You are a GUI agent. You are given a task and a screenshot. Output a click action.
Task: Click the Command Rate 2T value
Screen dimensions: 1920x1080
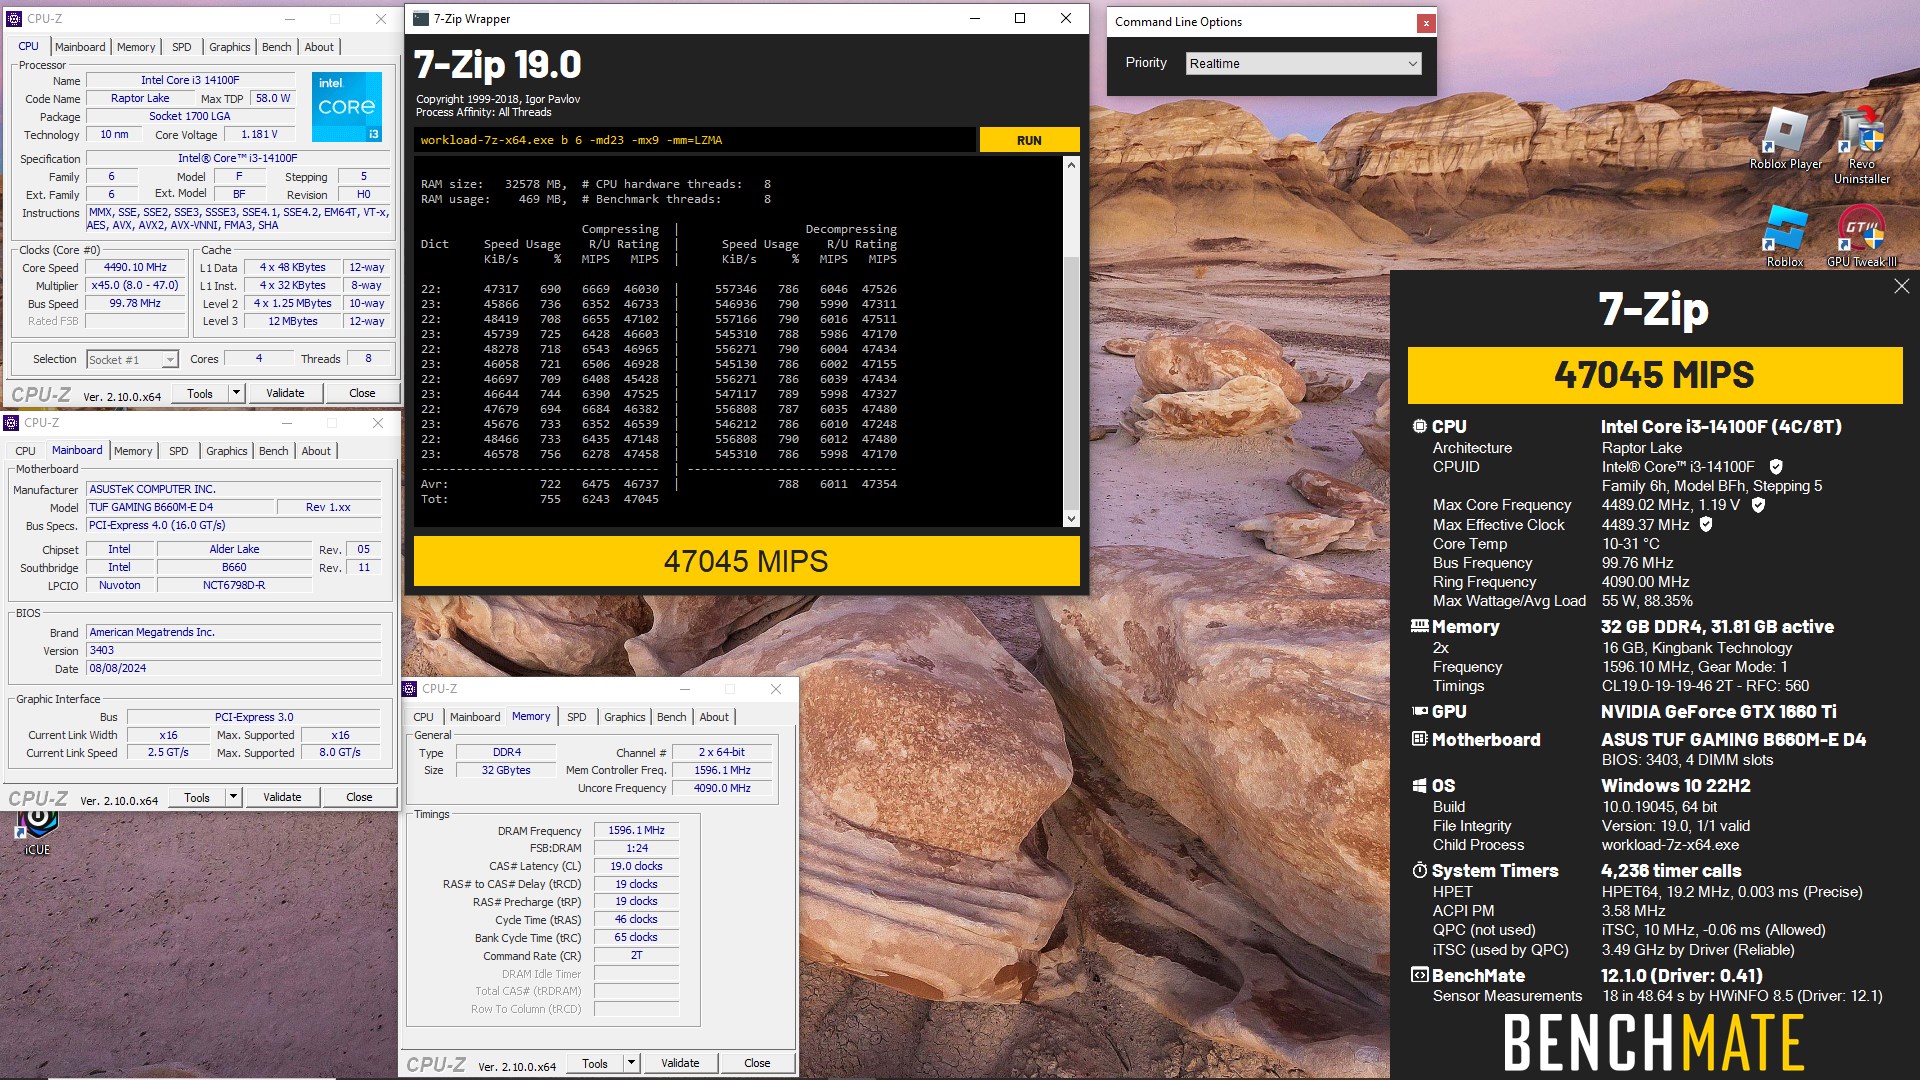coord(637,955)
